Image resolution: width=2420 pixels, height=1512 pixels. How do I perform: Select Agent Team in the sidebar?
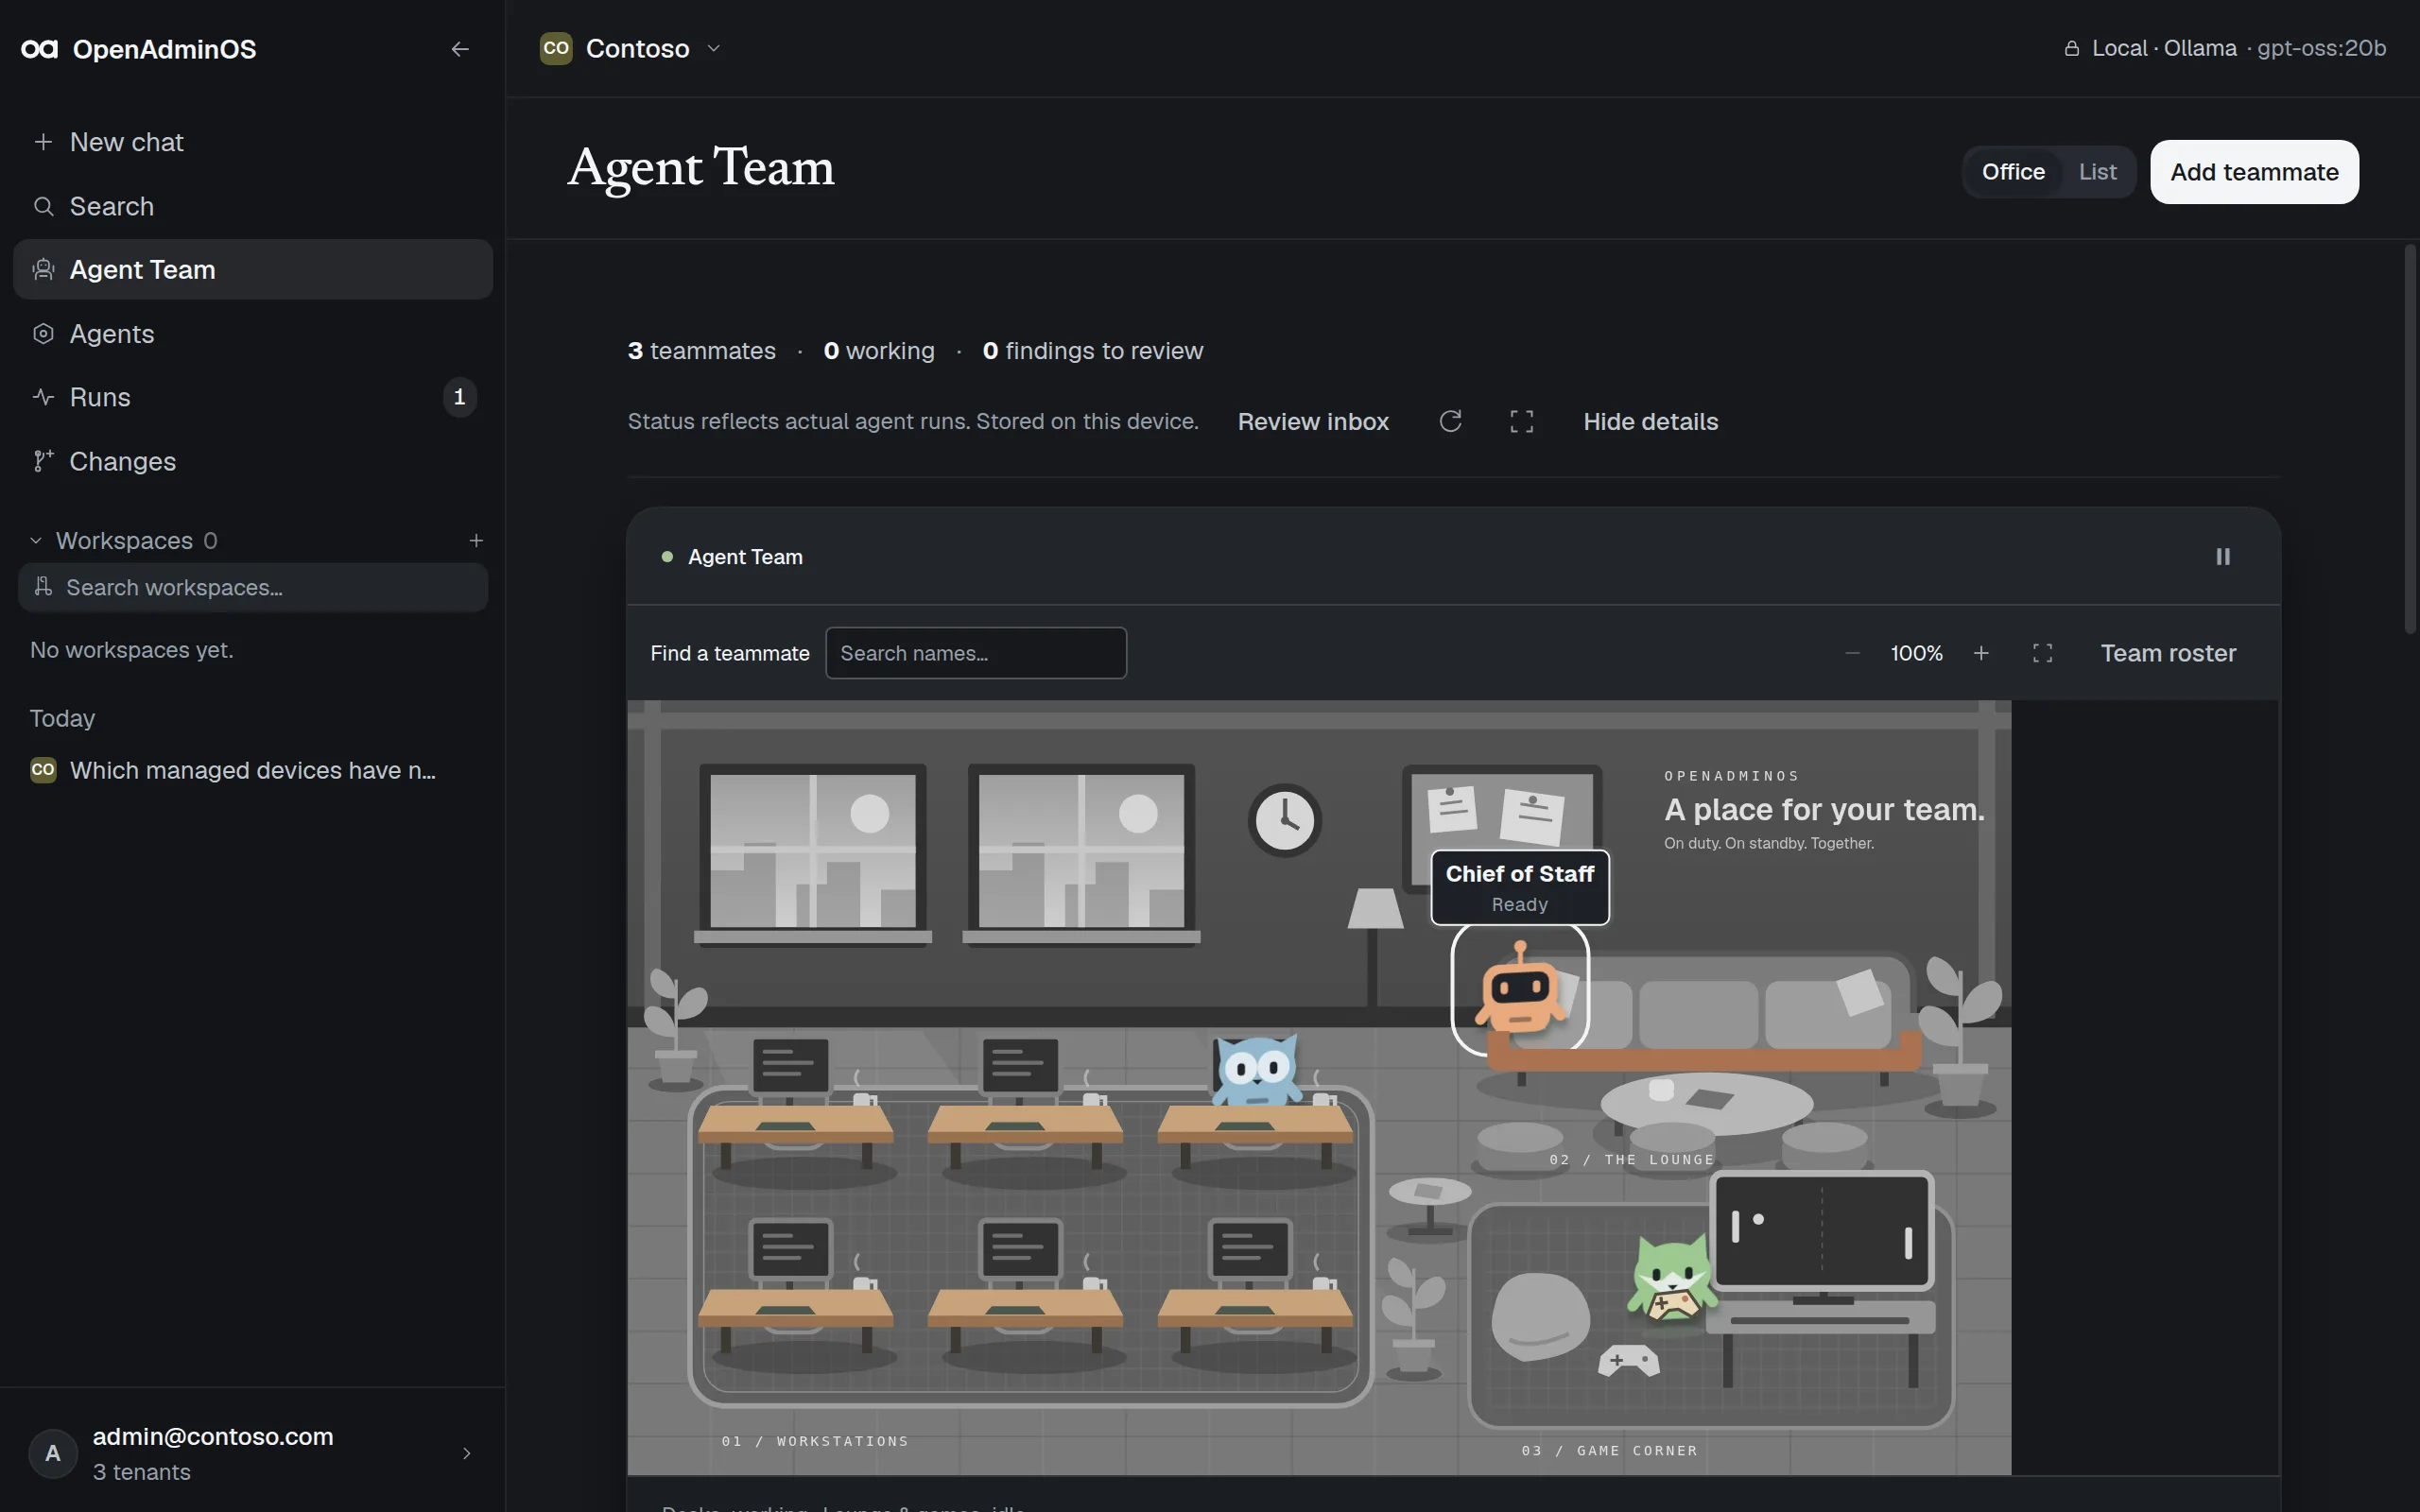point(253,269)
